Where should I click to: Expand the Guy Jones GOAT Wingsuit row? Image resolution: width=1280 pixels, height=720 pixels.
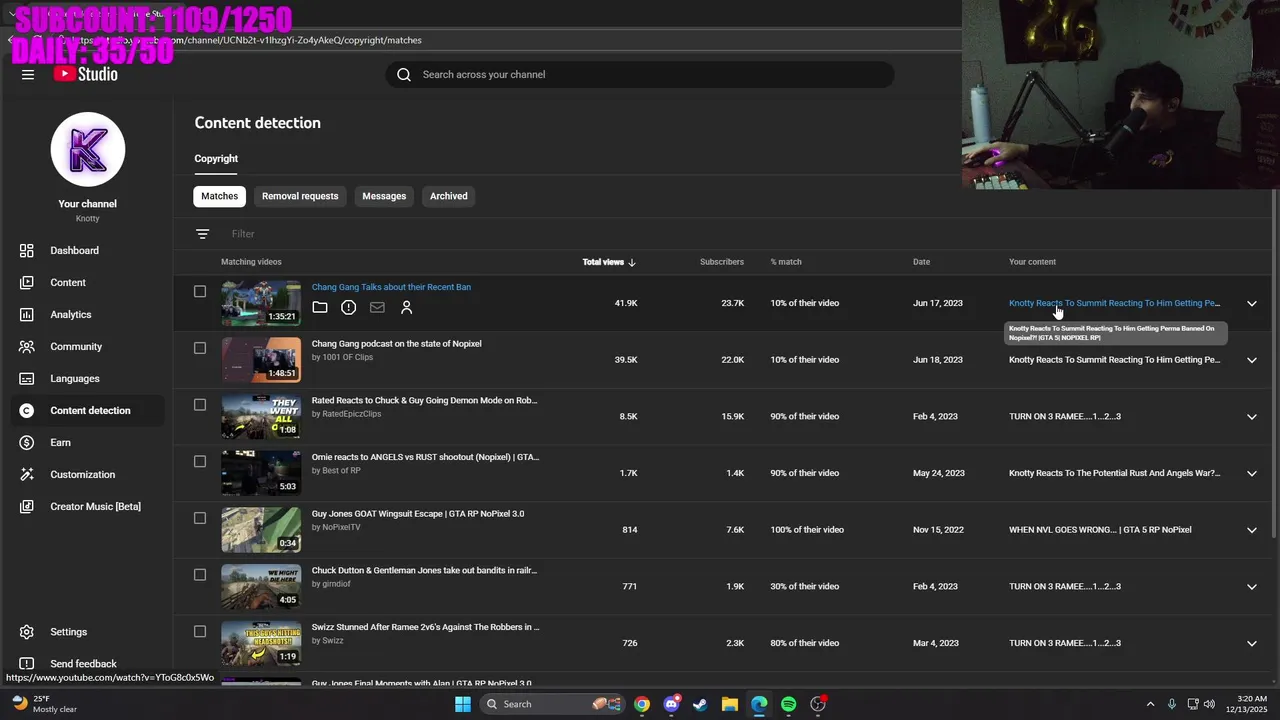pos(1251,530)
